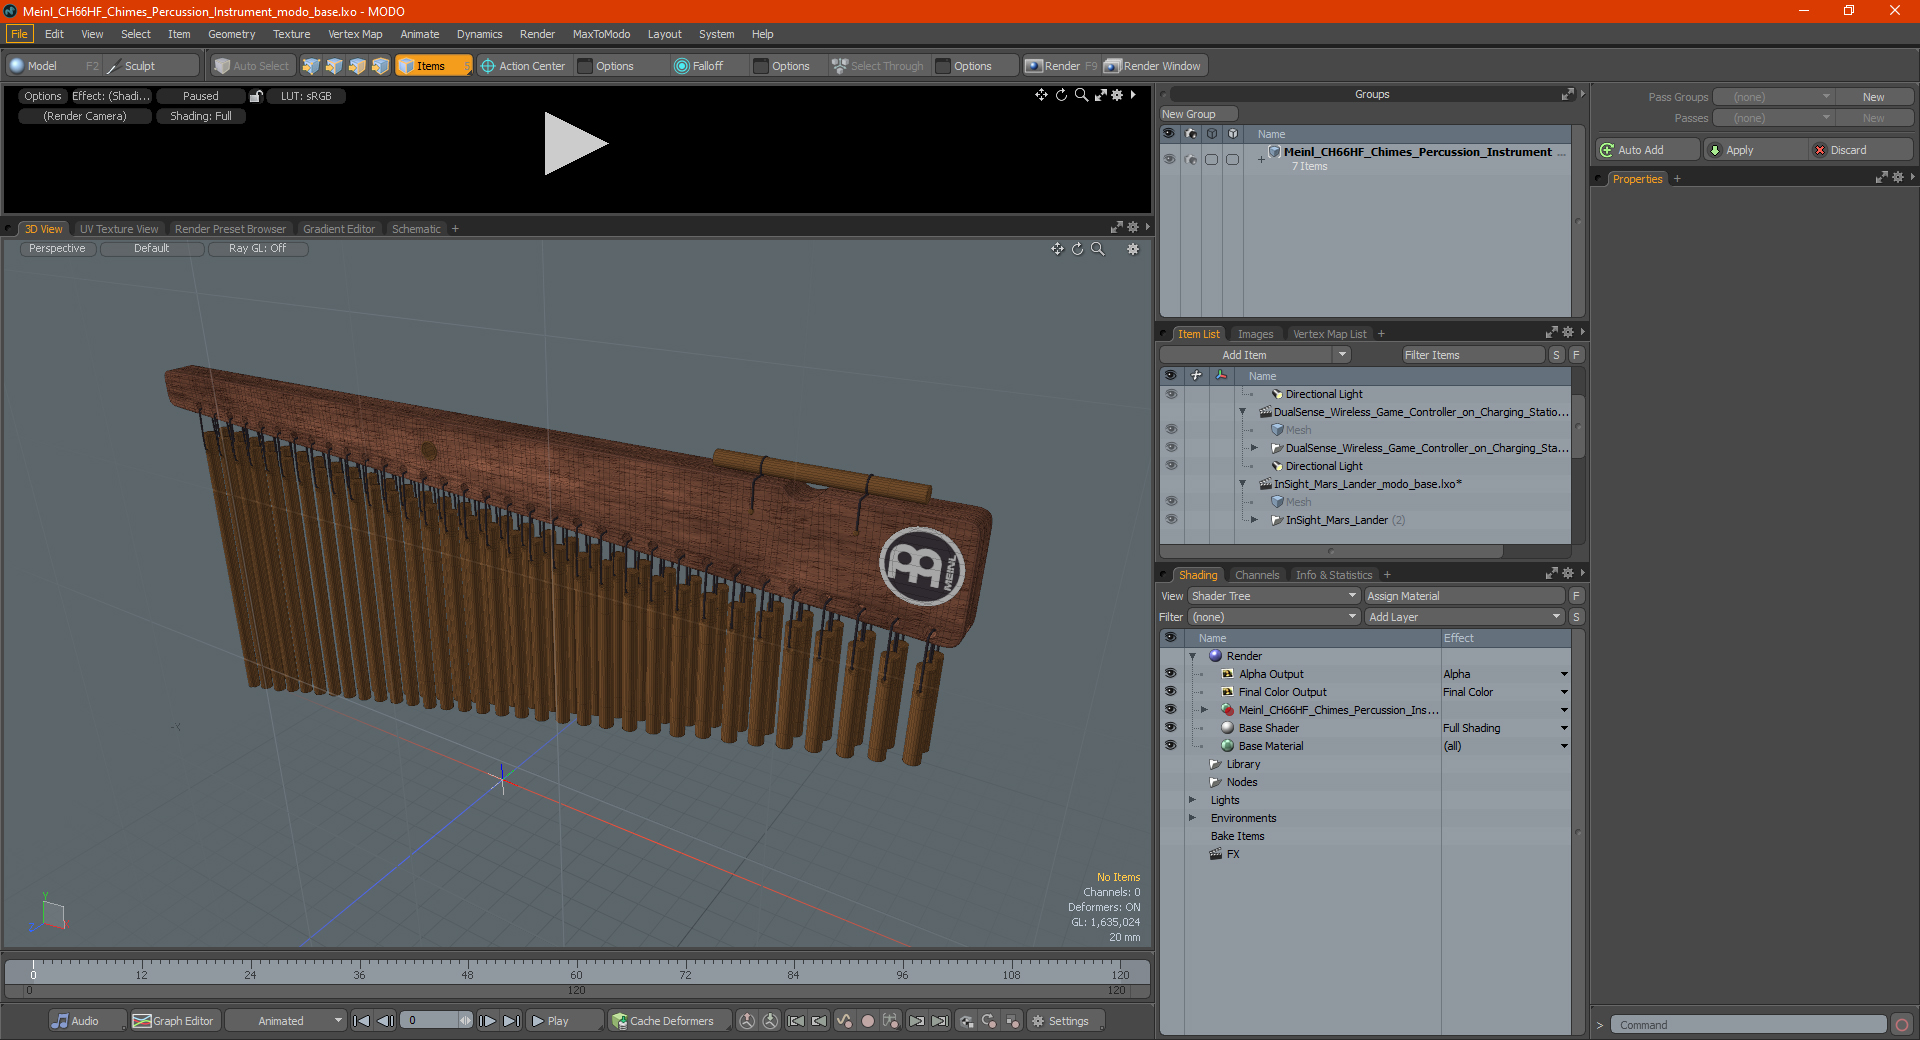The image size is (1920, 1040).
Task: Select Polygons selection mode cube icon
Action: tap(357, 66)
